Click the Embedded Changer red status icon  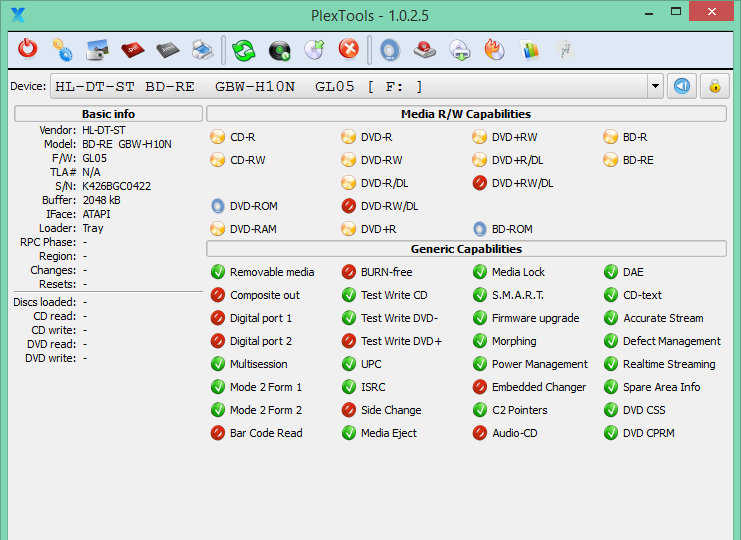(479, 387)
